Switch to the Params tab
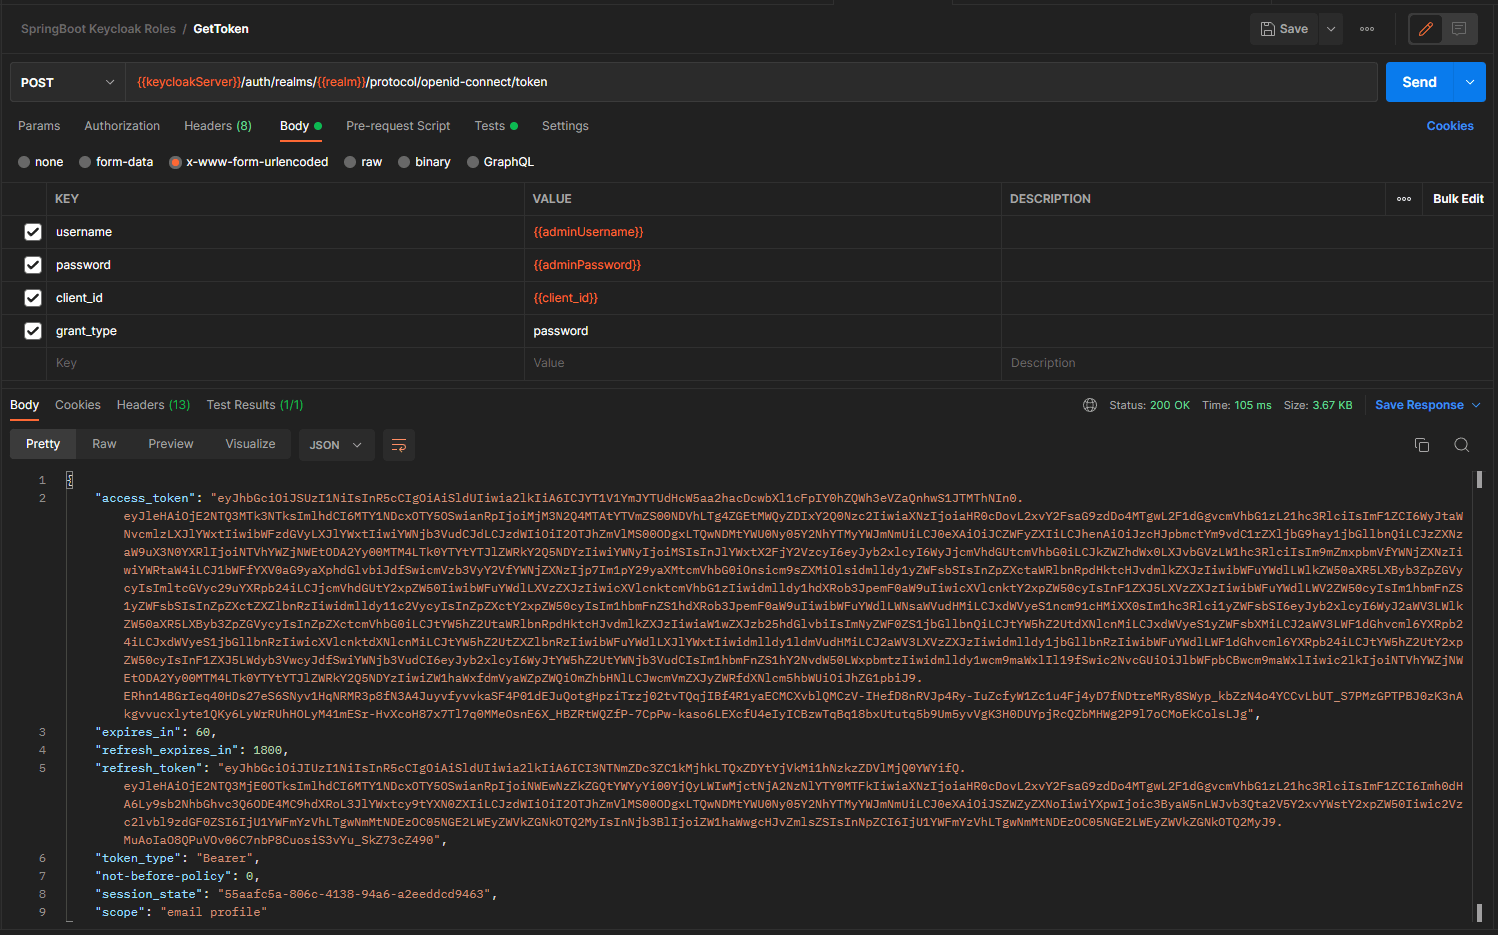 [39, 126]
